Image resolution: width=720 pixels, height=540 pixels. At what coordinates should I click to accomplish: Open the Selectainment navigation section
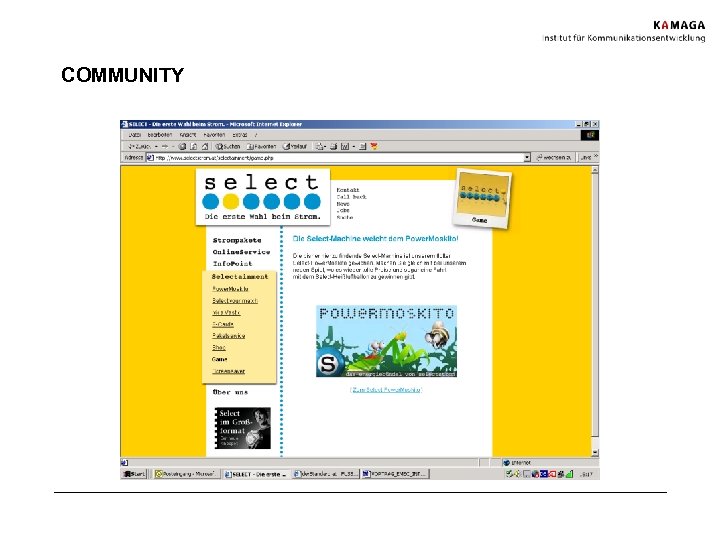pos(239,276)
